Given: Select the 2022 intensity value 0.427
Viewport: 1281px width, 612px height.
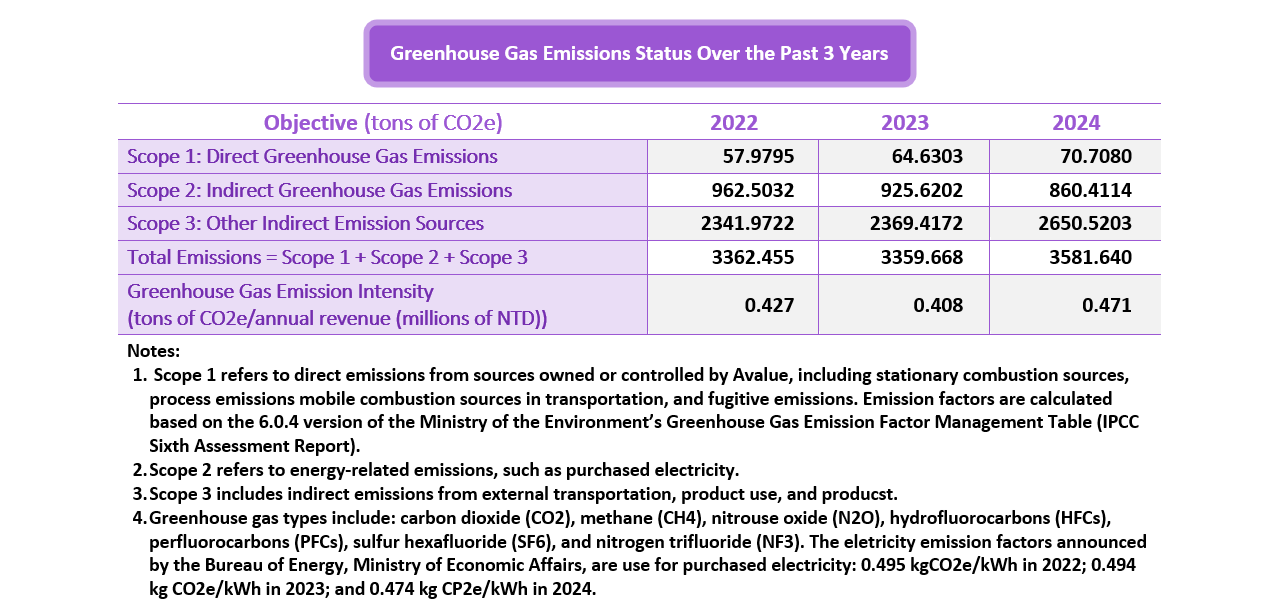Looking at the screenshot, I should pyautogui.click(x=769, y=305).
